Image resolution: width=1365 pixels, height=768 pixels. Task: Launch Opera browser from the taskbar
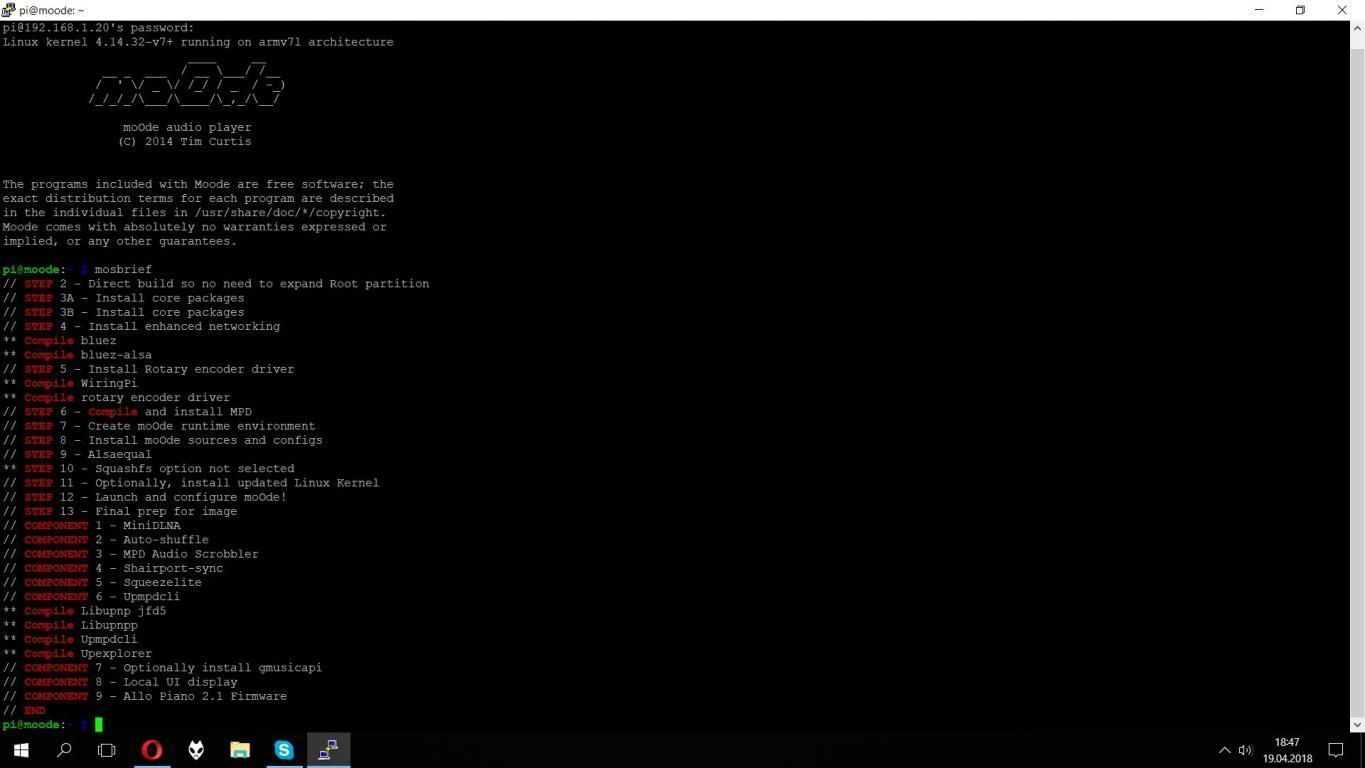point(152,749)
